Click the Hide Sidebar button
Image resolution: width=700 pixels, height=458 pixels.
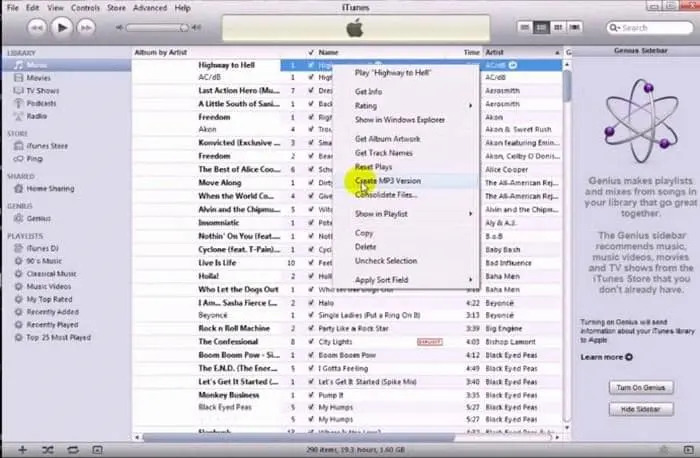pyautogui.click(x=639, y=410)
